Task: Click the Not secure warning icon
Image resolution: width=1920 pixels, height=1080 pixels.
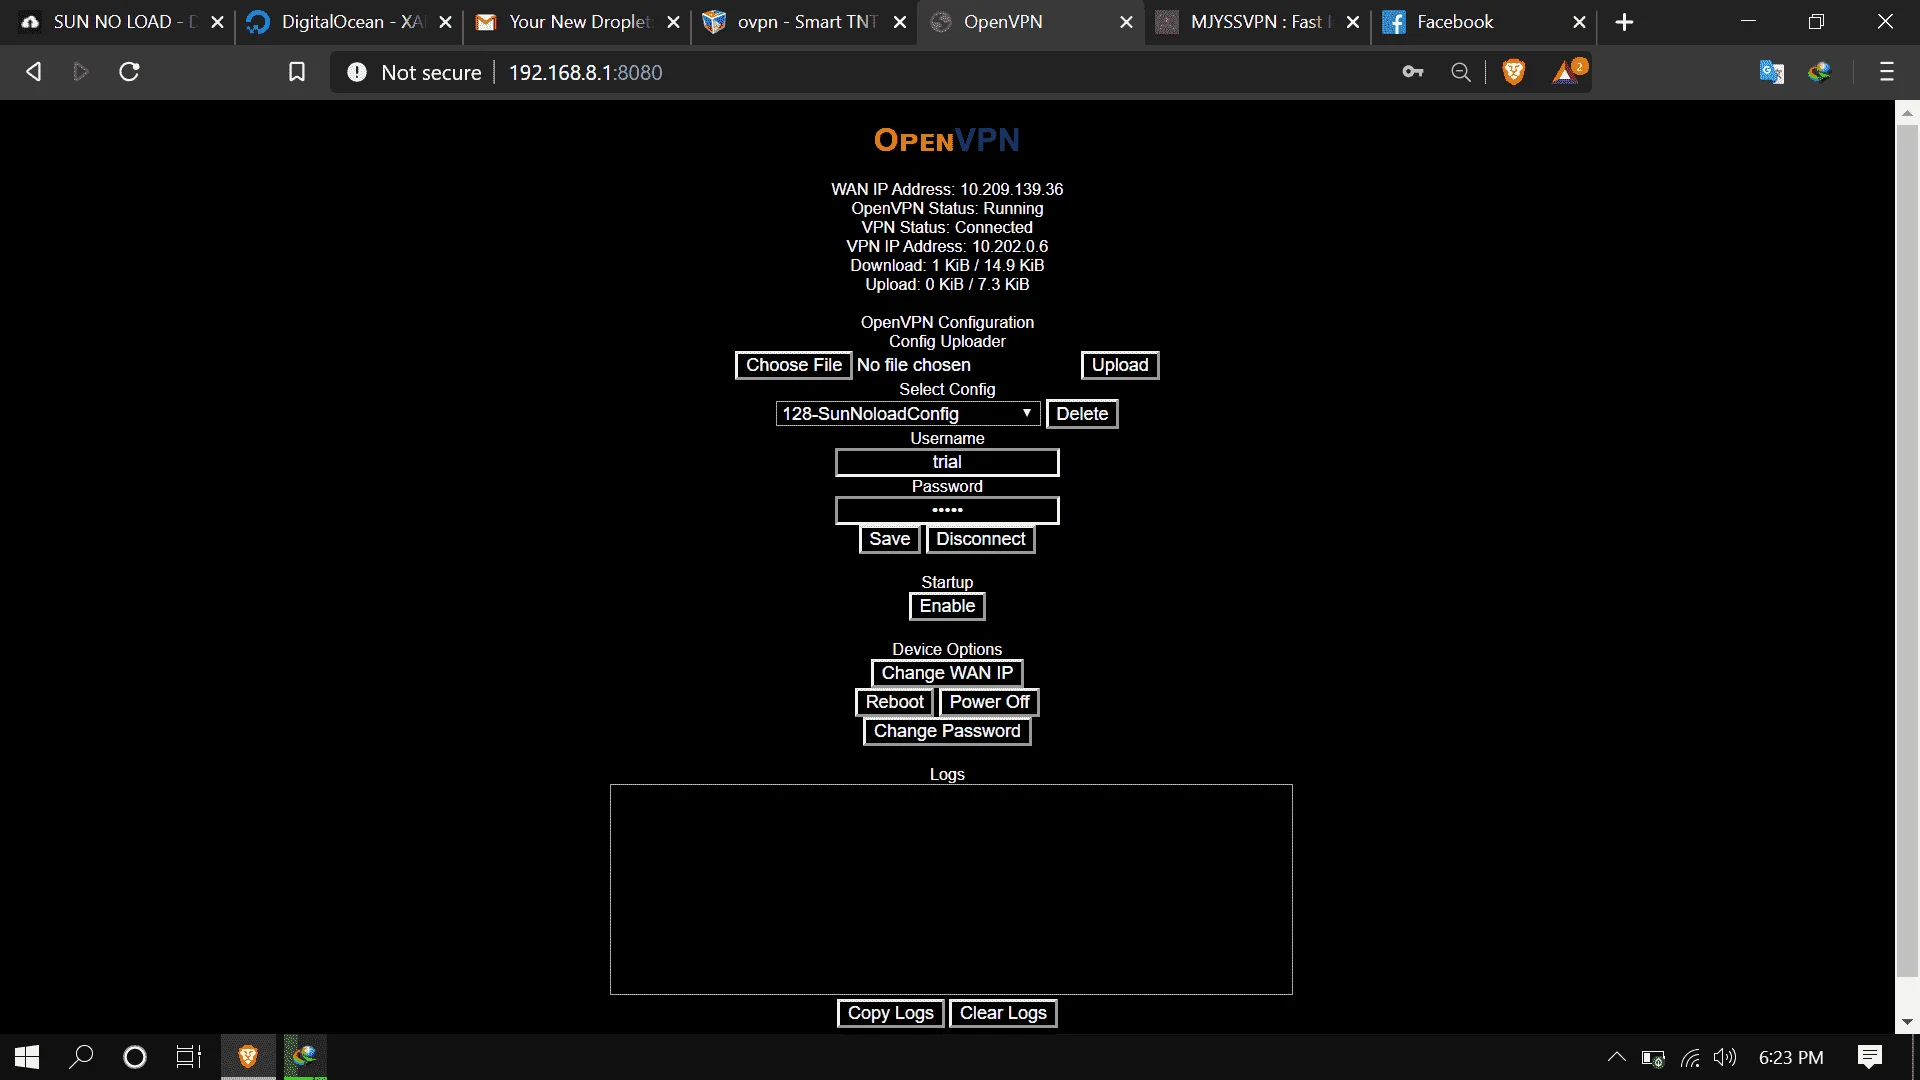Action: pos(357,72)
